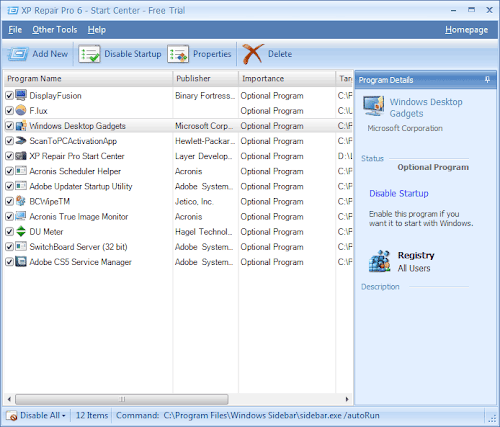Toggle the BCWipeTM checkbox
This screenshot has width=500, height=427.
9,202
